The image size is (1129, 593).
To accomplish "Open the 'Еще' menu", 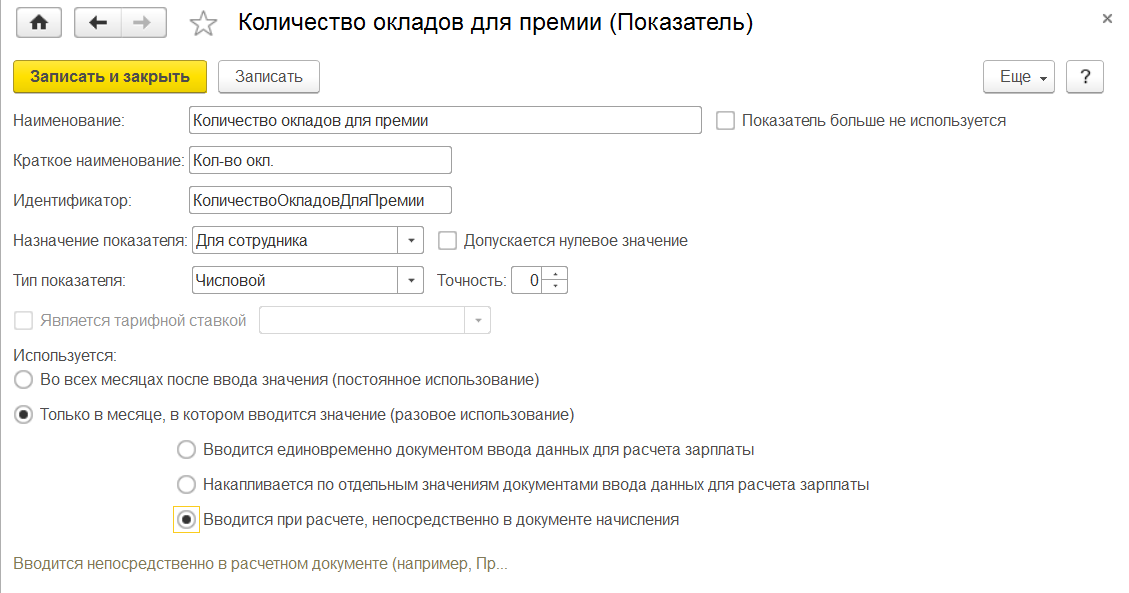I will coord(1019,77).
